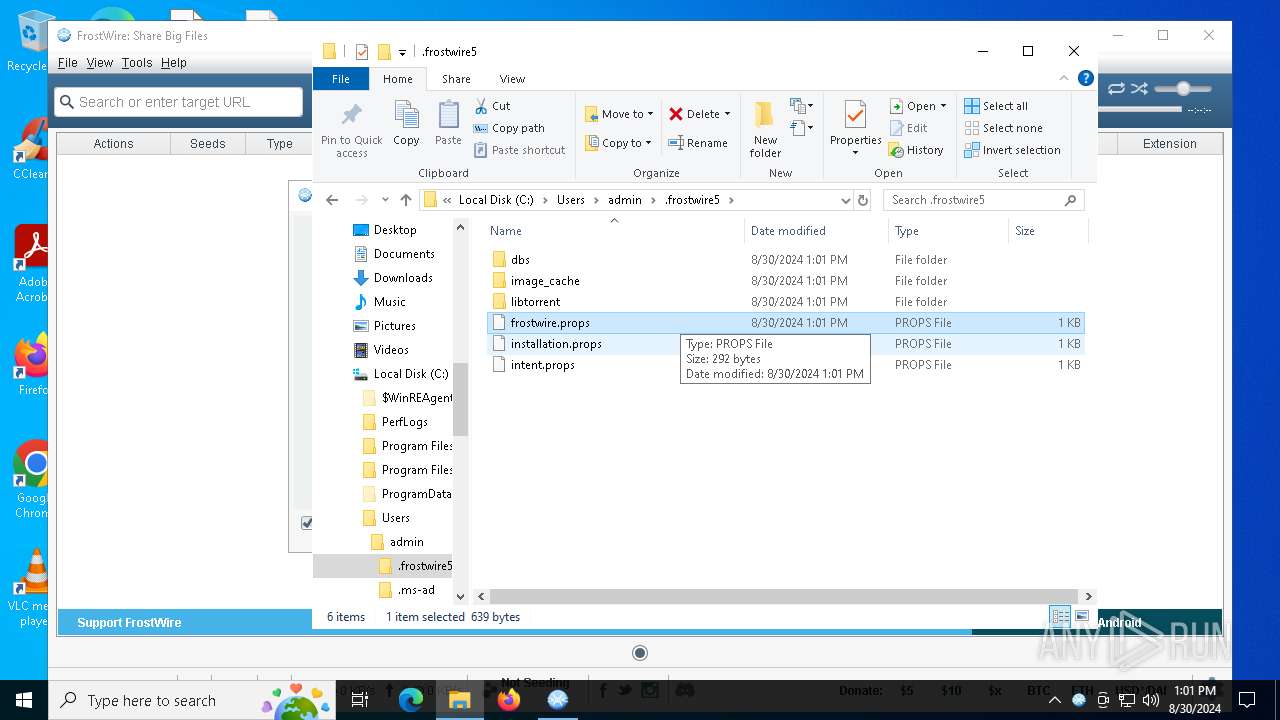Rename the selected file via ribbon

point(698,143)
